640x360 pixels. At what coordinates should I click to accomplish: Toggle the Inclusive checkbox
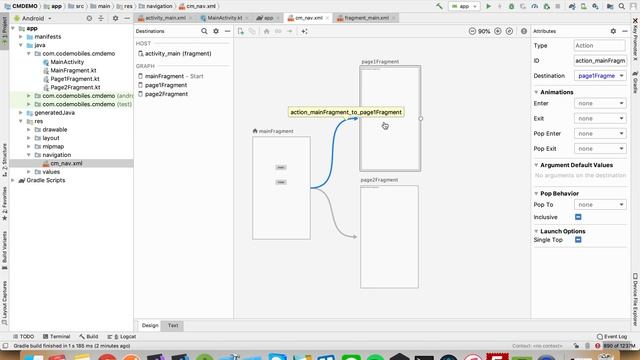[578, 217]
